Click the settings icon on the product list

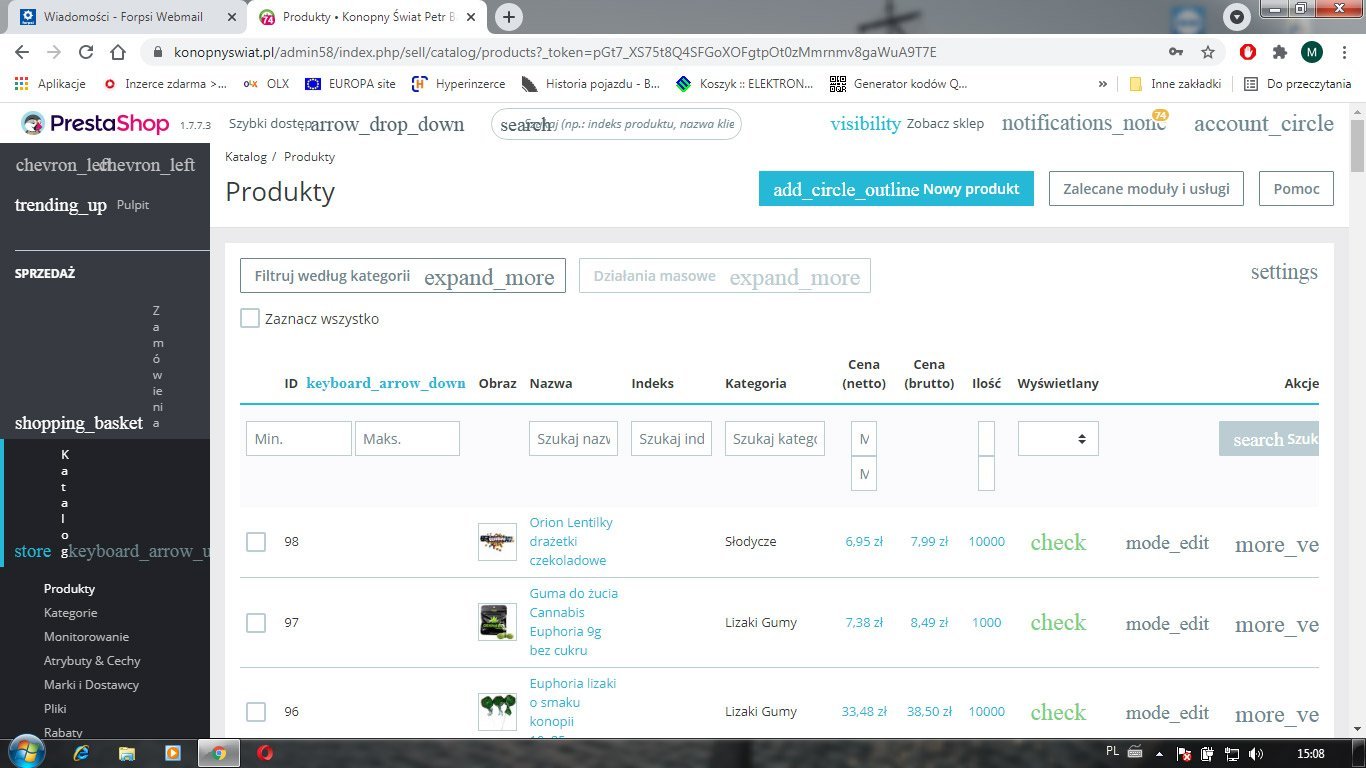[1284, 272]
